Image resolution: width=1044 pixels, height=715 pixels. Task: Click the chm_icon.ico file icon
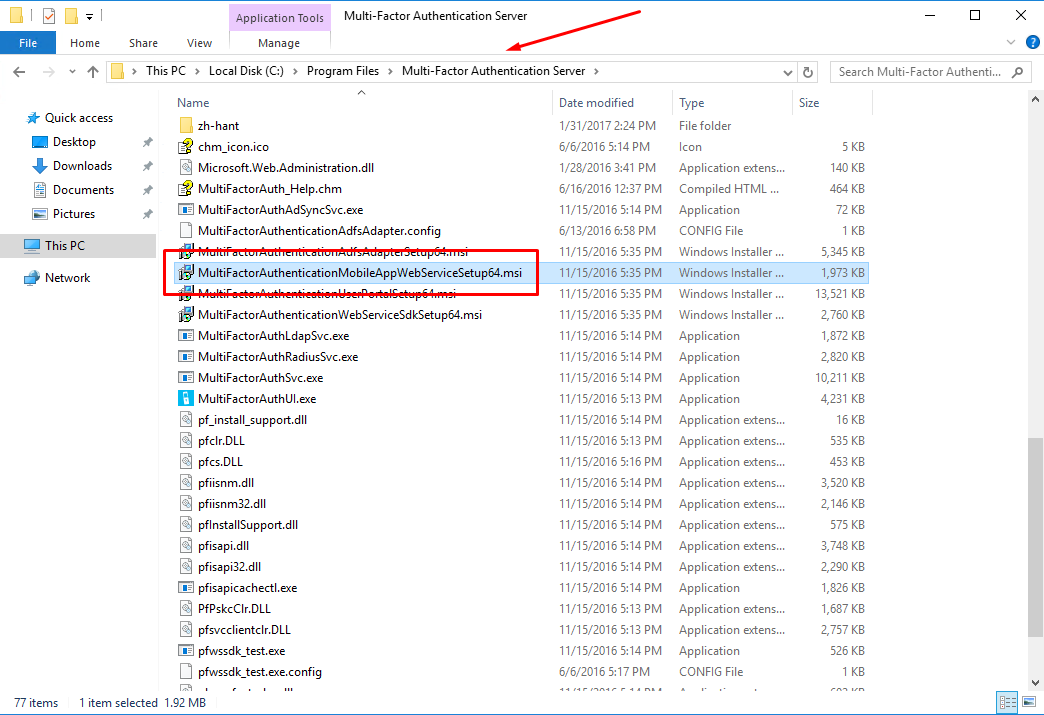coord(186,146)
